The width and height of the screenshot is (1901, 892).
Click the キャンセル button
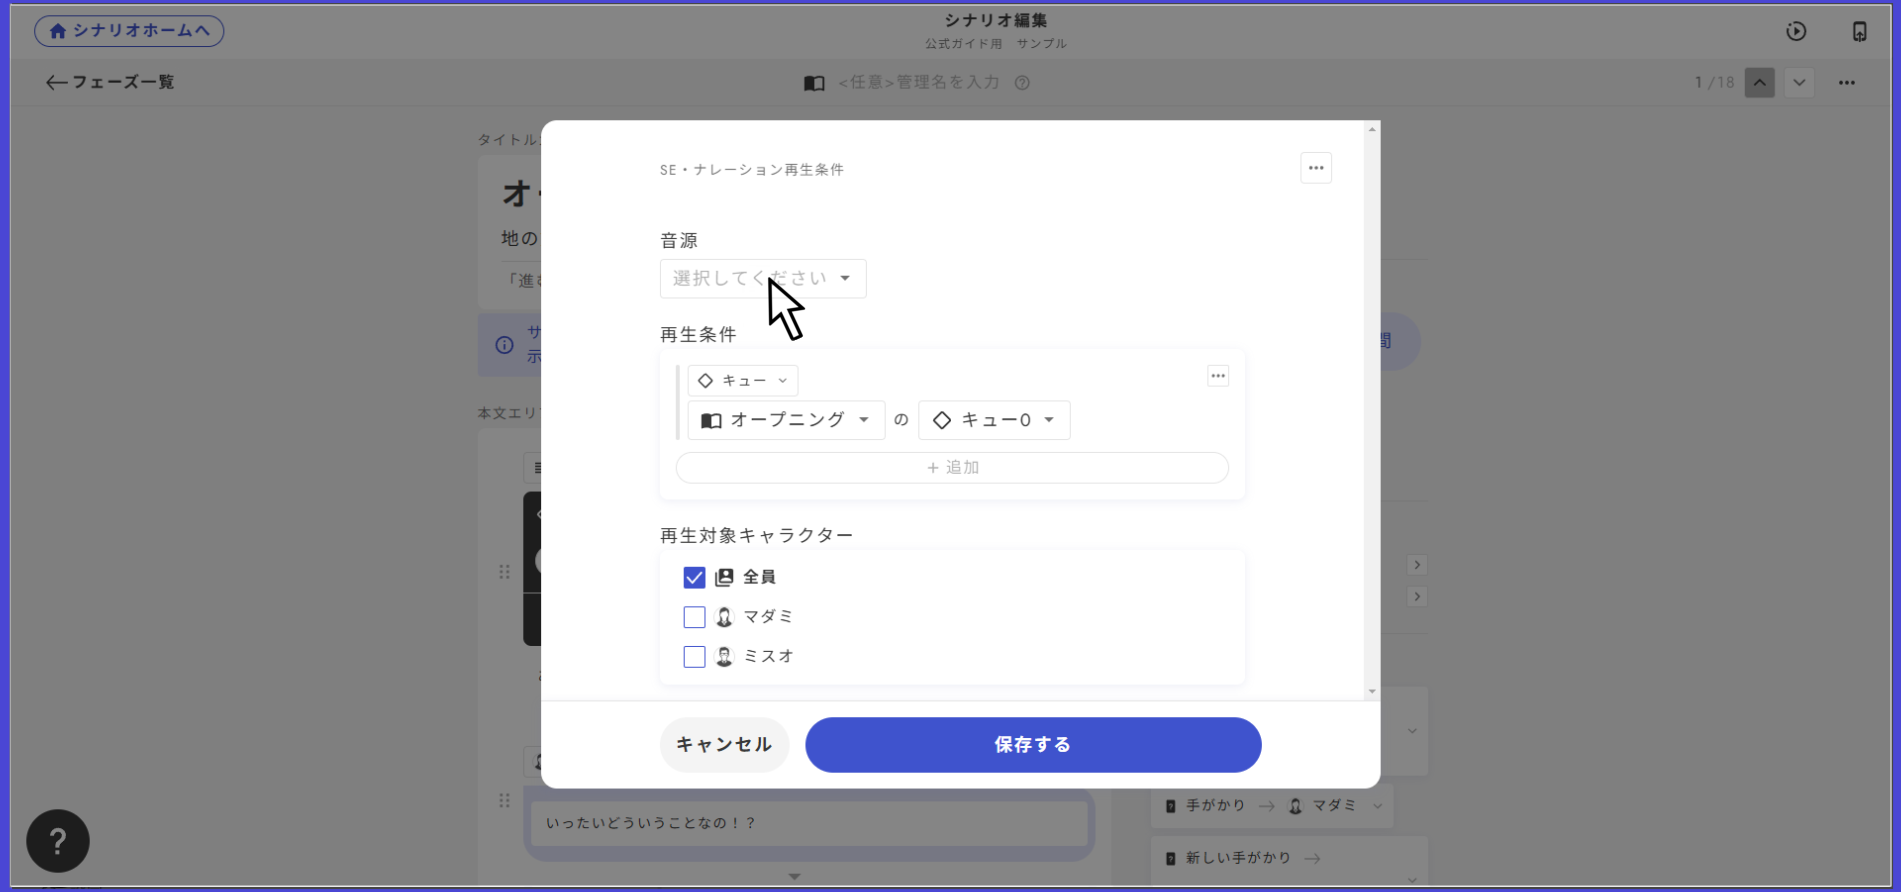pyautogui.click(x=724, y=745)
